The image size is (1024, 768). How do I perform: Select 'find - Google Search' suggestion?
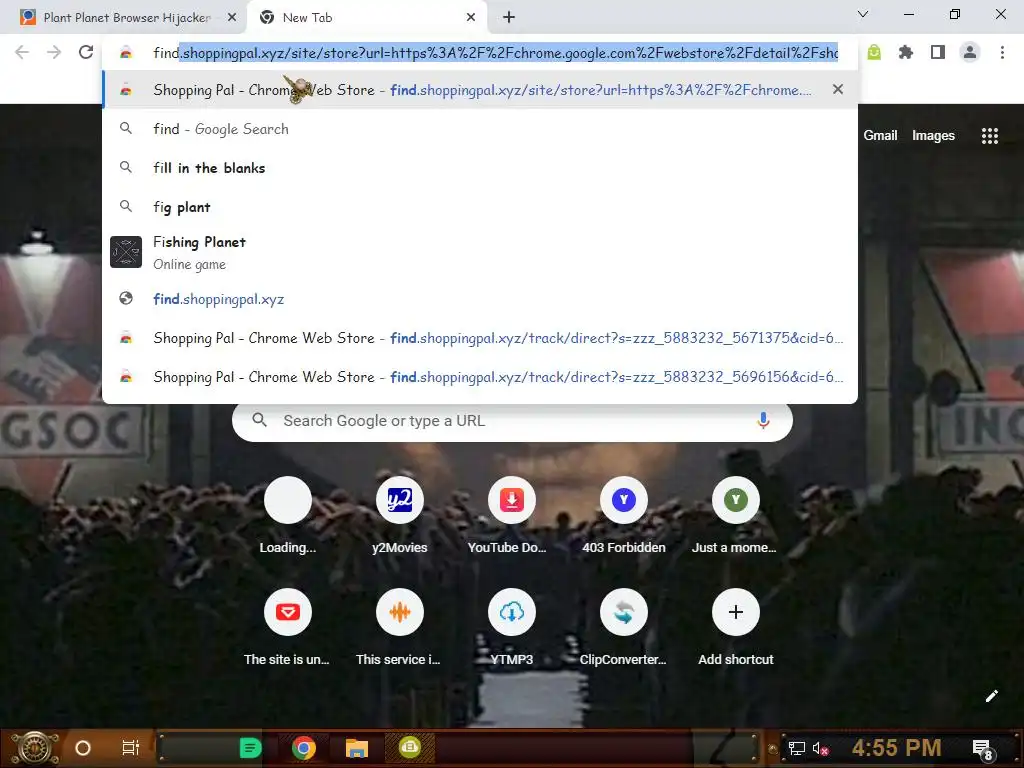480,129
